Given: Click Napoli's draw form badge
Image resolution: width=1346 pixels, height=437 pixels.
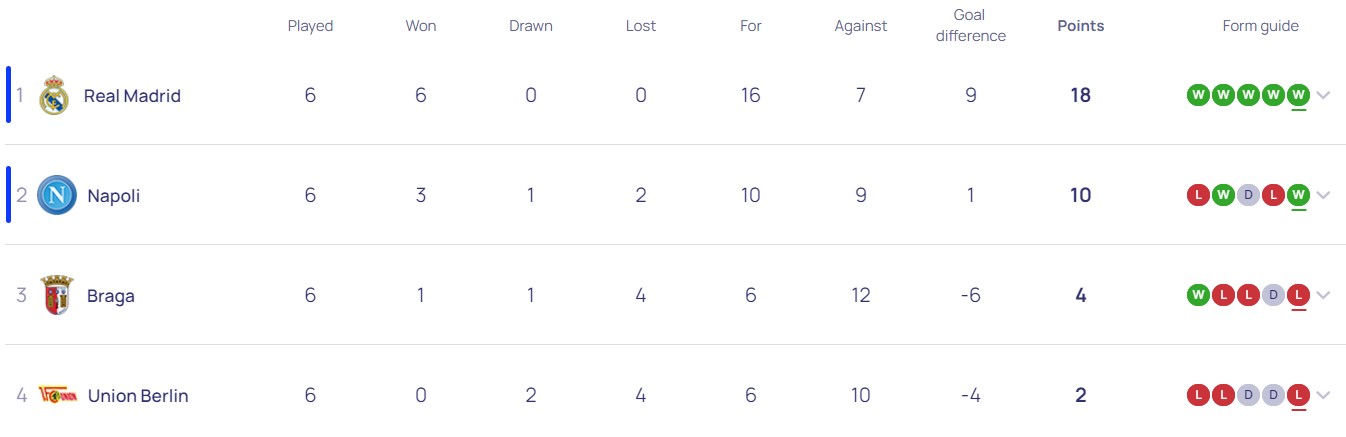Looking at the screenshot, I should 1248,196.
